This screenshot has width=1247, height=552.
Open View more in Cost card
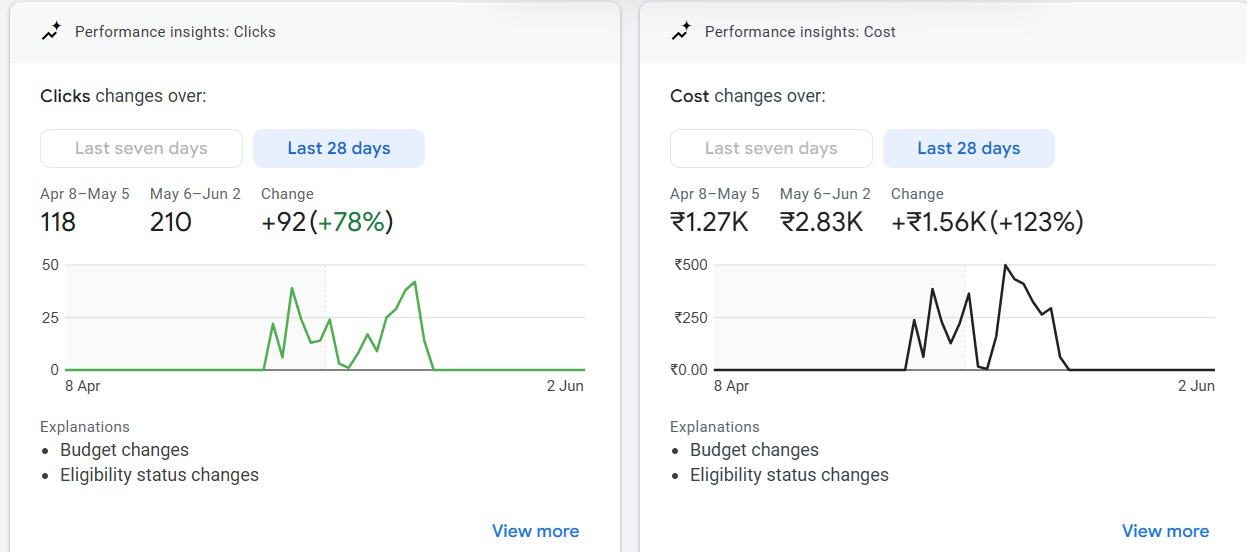click(1165, 531)
